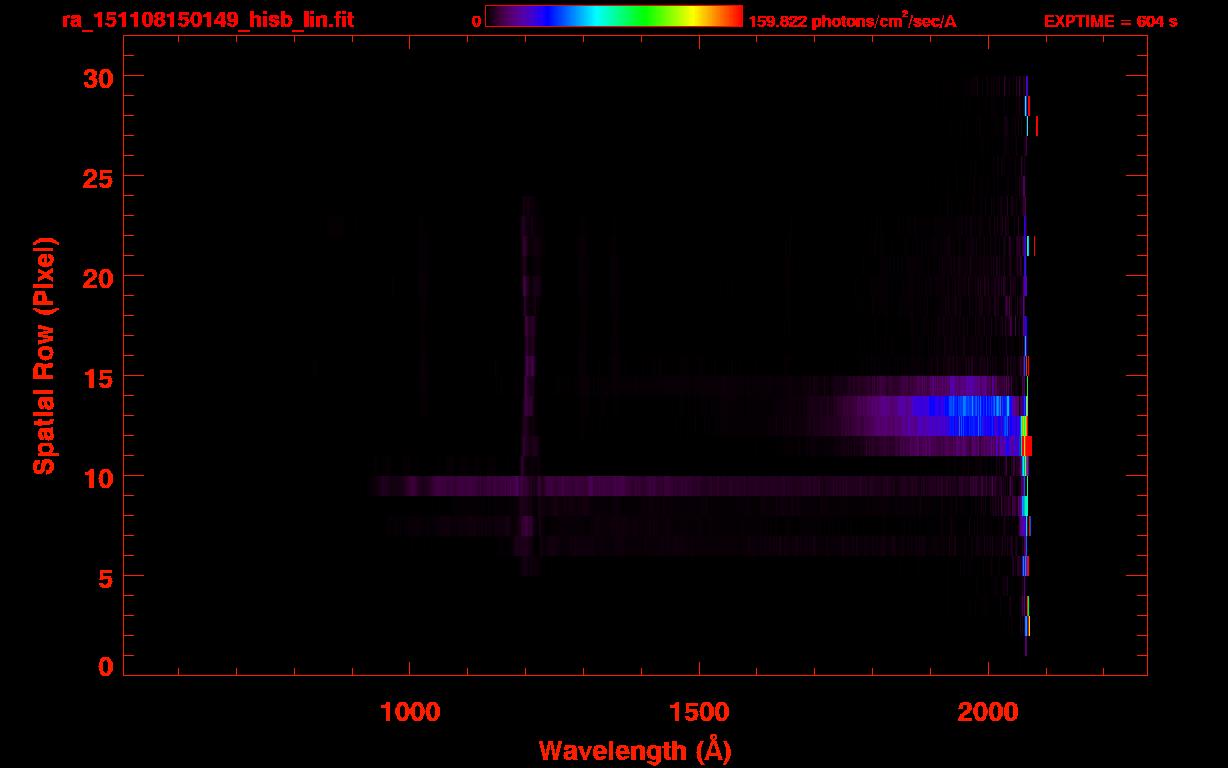Click the EXPTIME = 604 s label
This screenshot has height=768, width=1228.
pyautogui.click(x=1110, y=21)
